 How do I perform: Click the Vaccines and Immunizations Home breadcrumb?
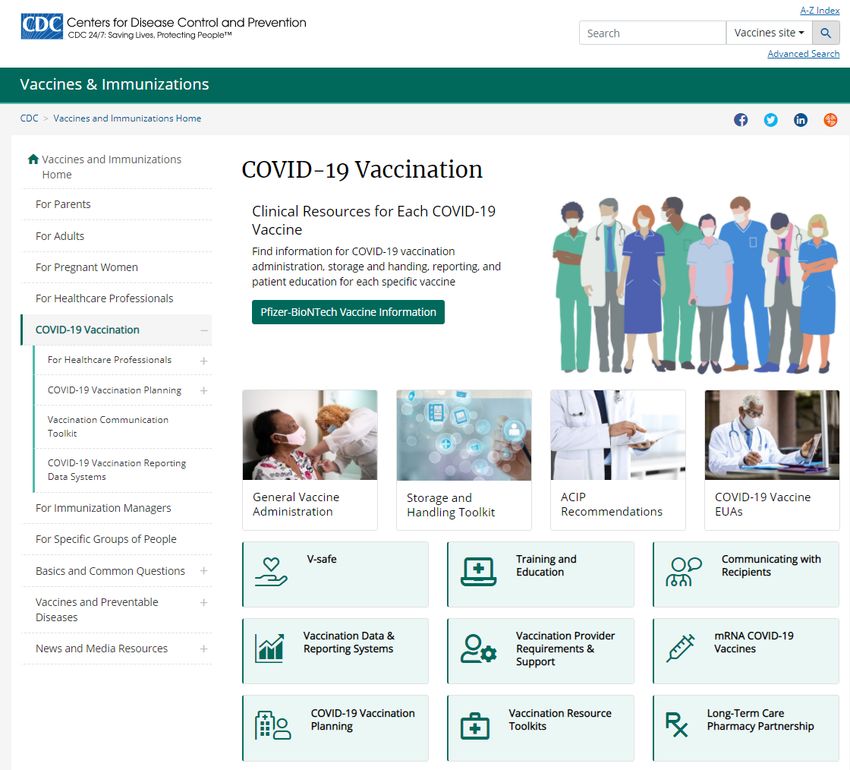[127, 119]
